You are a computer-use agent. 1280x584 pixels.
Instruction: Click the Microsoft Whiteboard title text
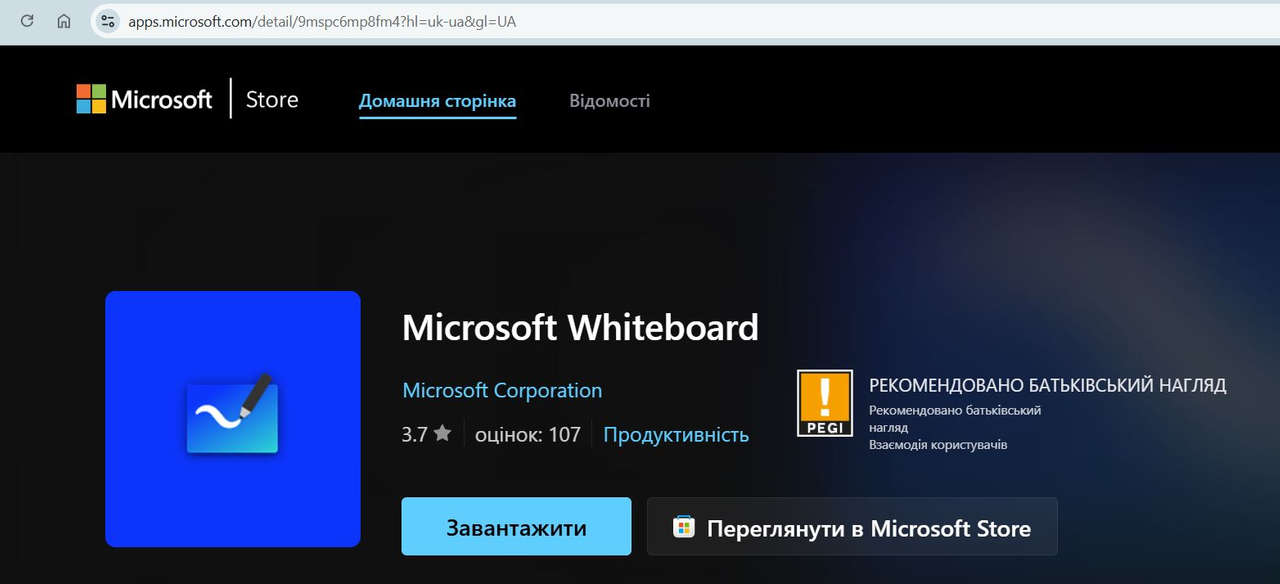(x=580, y=327)
